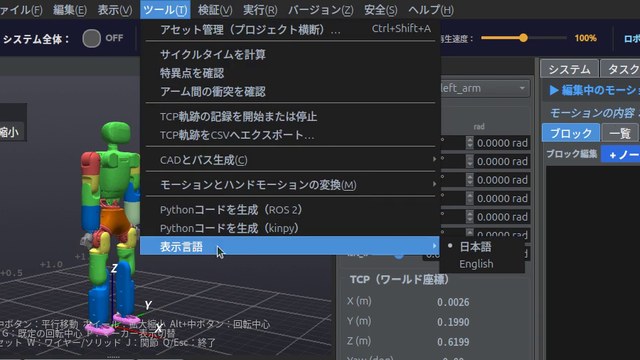
Task: Click TCP Z (m) value 0.6199
Action: 453,342
